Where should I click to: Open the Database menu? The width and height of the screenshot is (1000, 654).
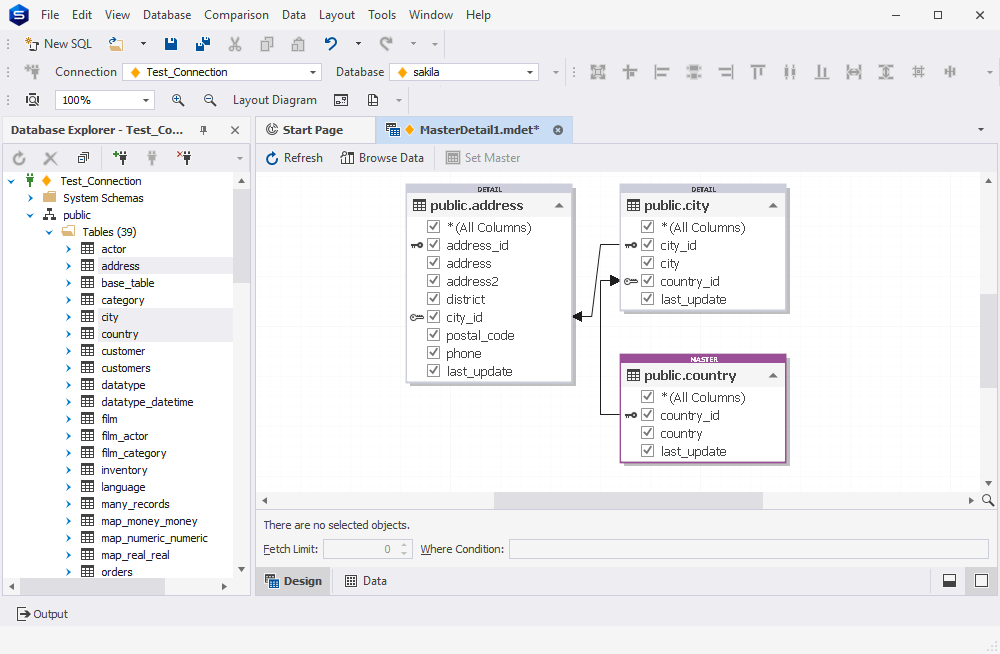tap(167, 15)
